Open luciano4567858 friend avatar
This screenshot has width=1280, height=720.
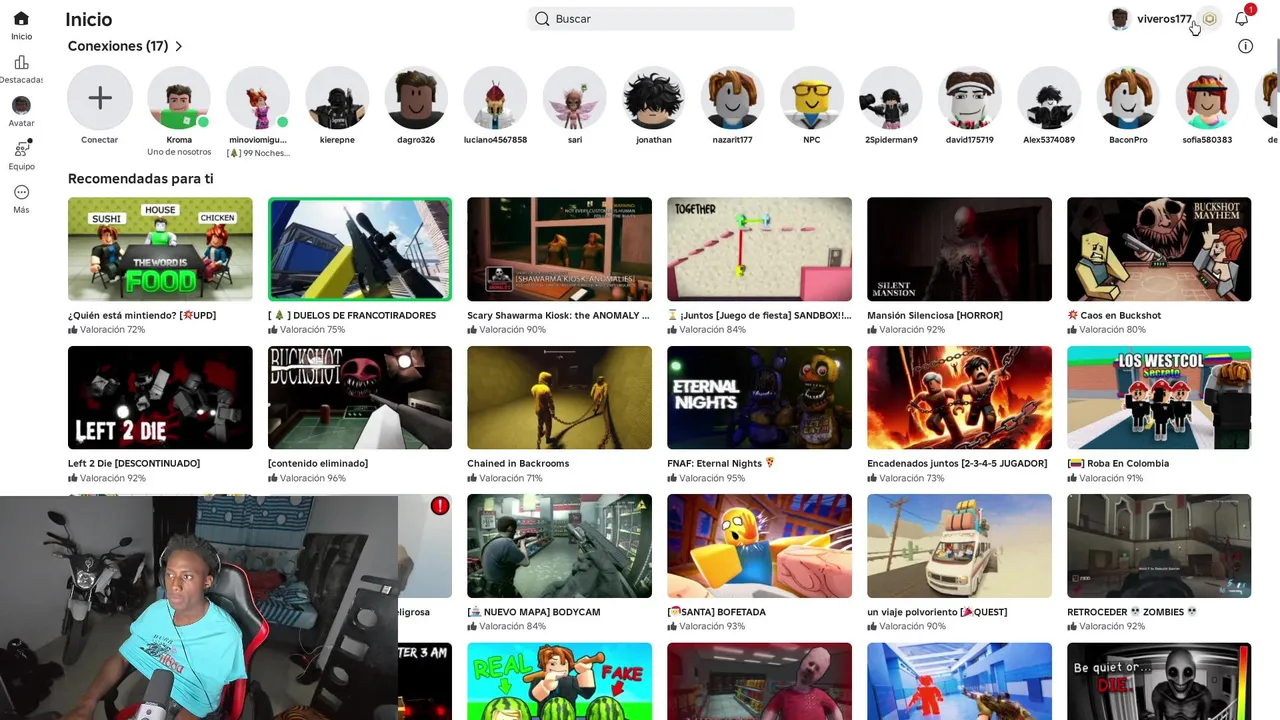point(495,98)
